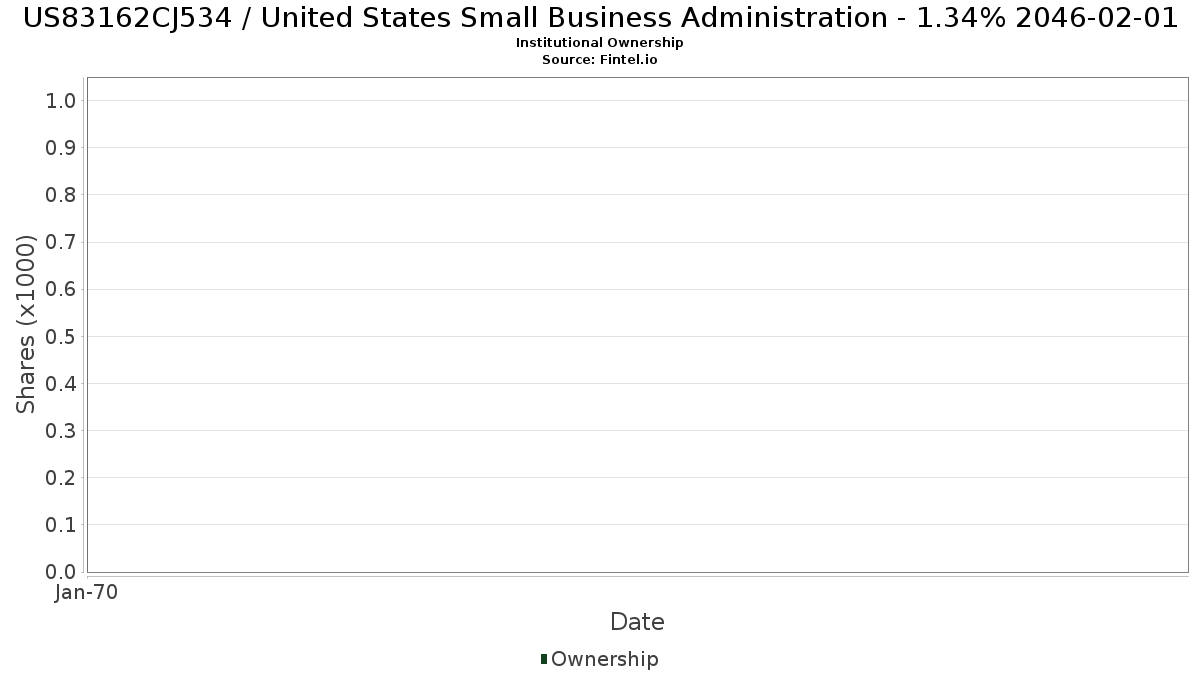
Task: Click the empty chart plot area
Action: coord(637,324)
